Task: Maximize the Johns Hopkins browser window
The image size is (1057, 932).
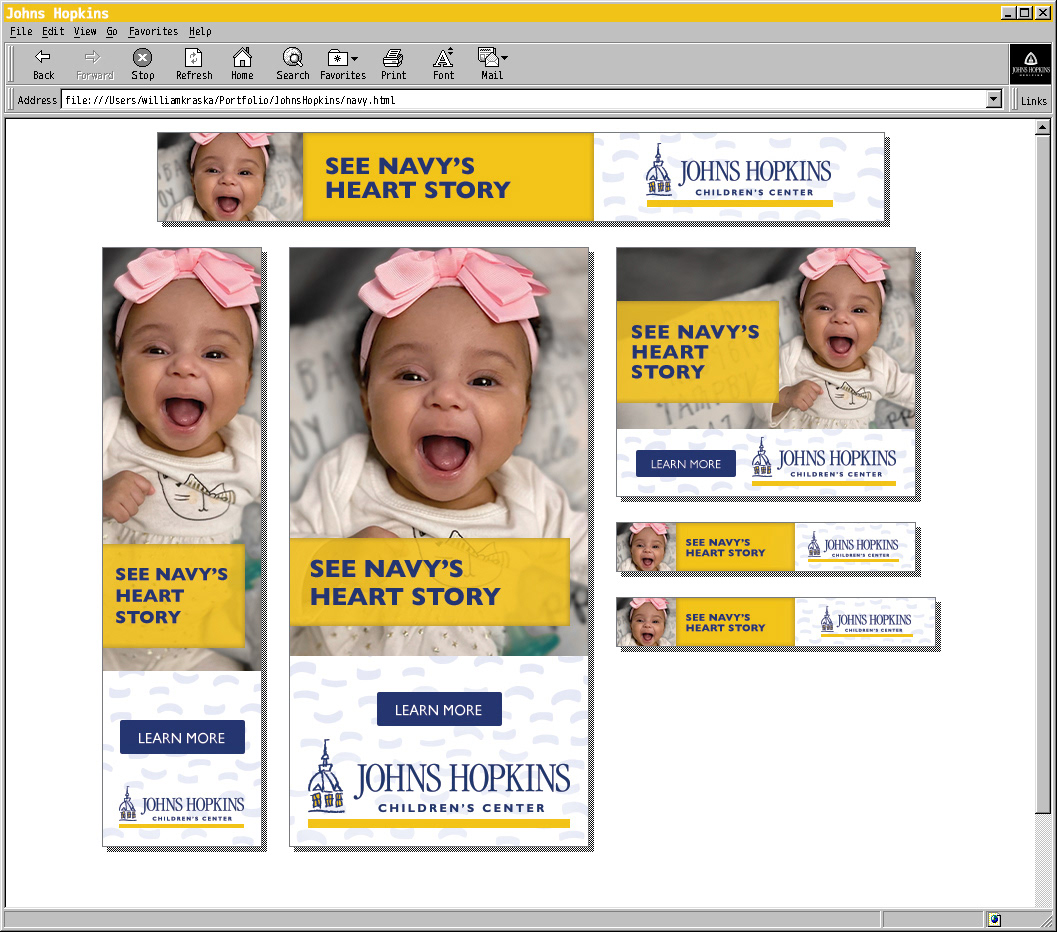Action: click(x=1024, y=13)
